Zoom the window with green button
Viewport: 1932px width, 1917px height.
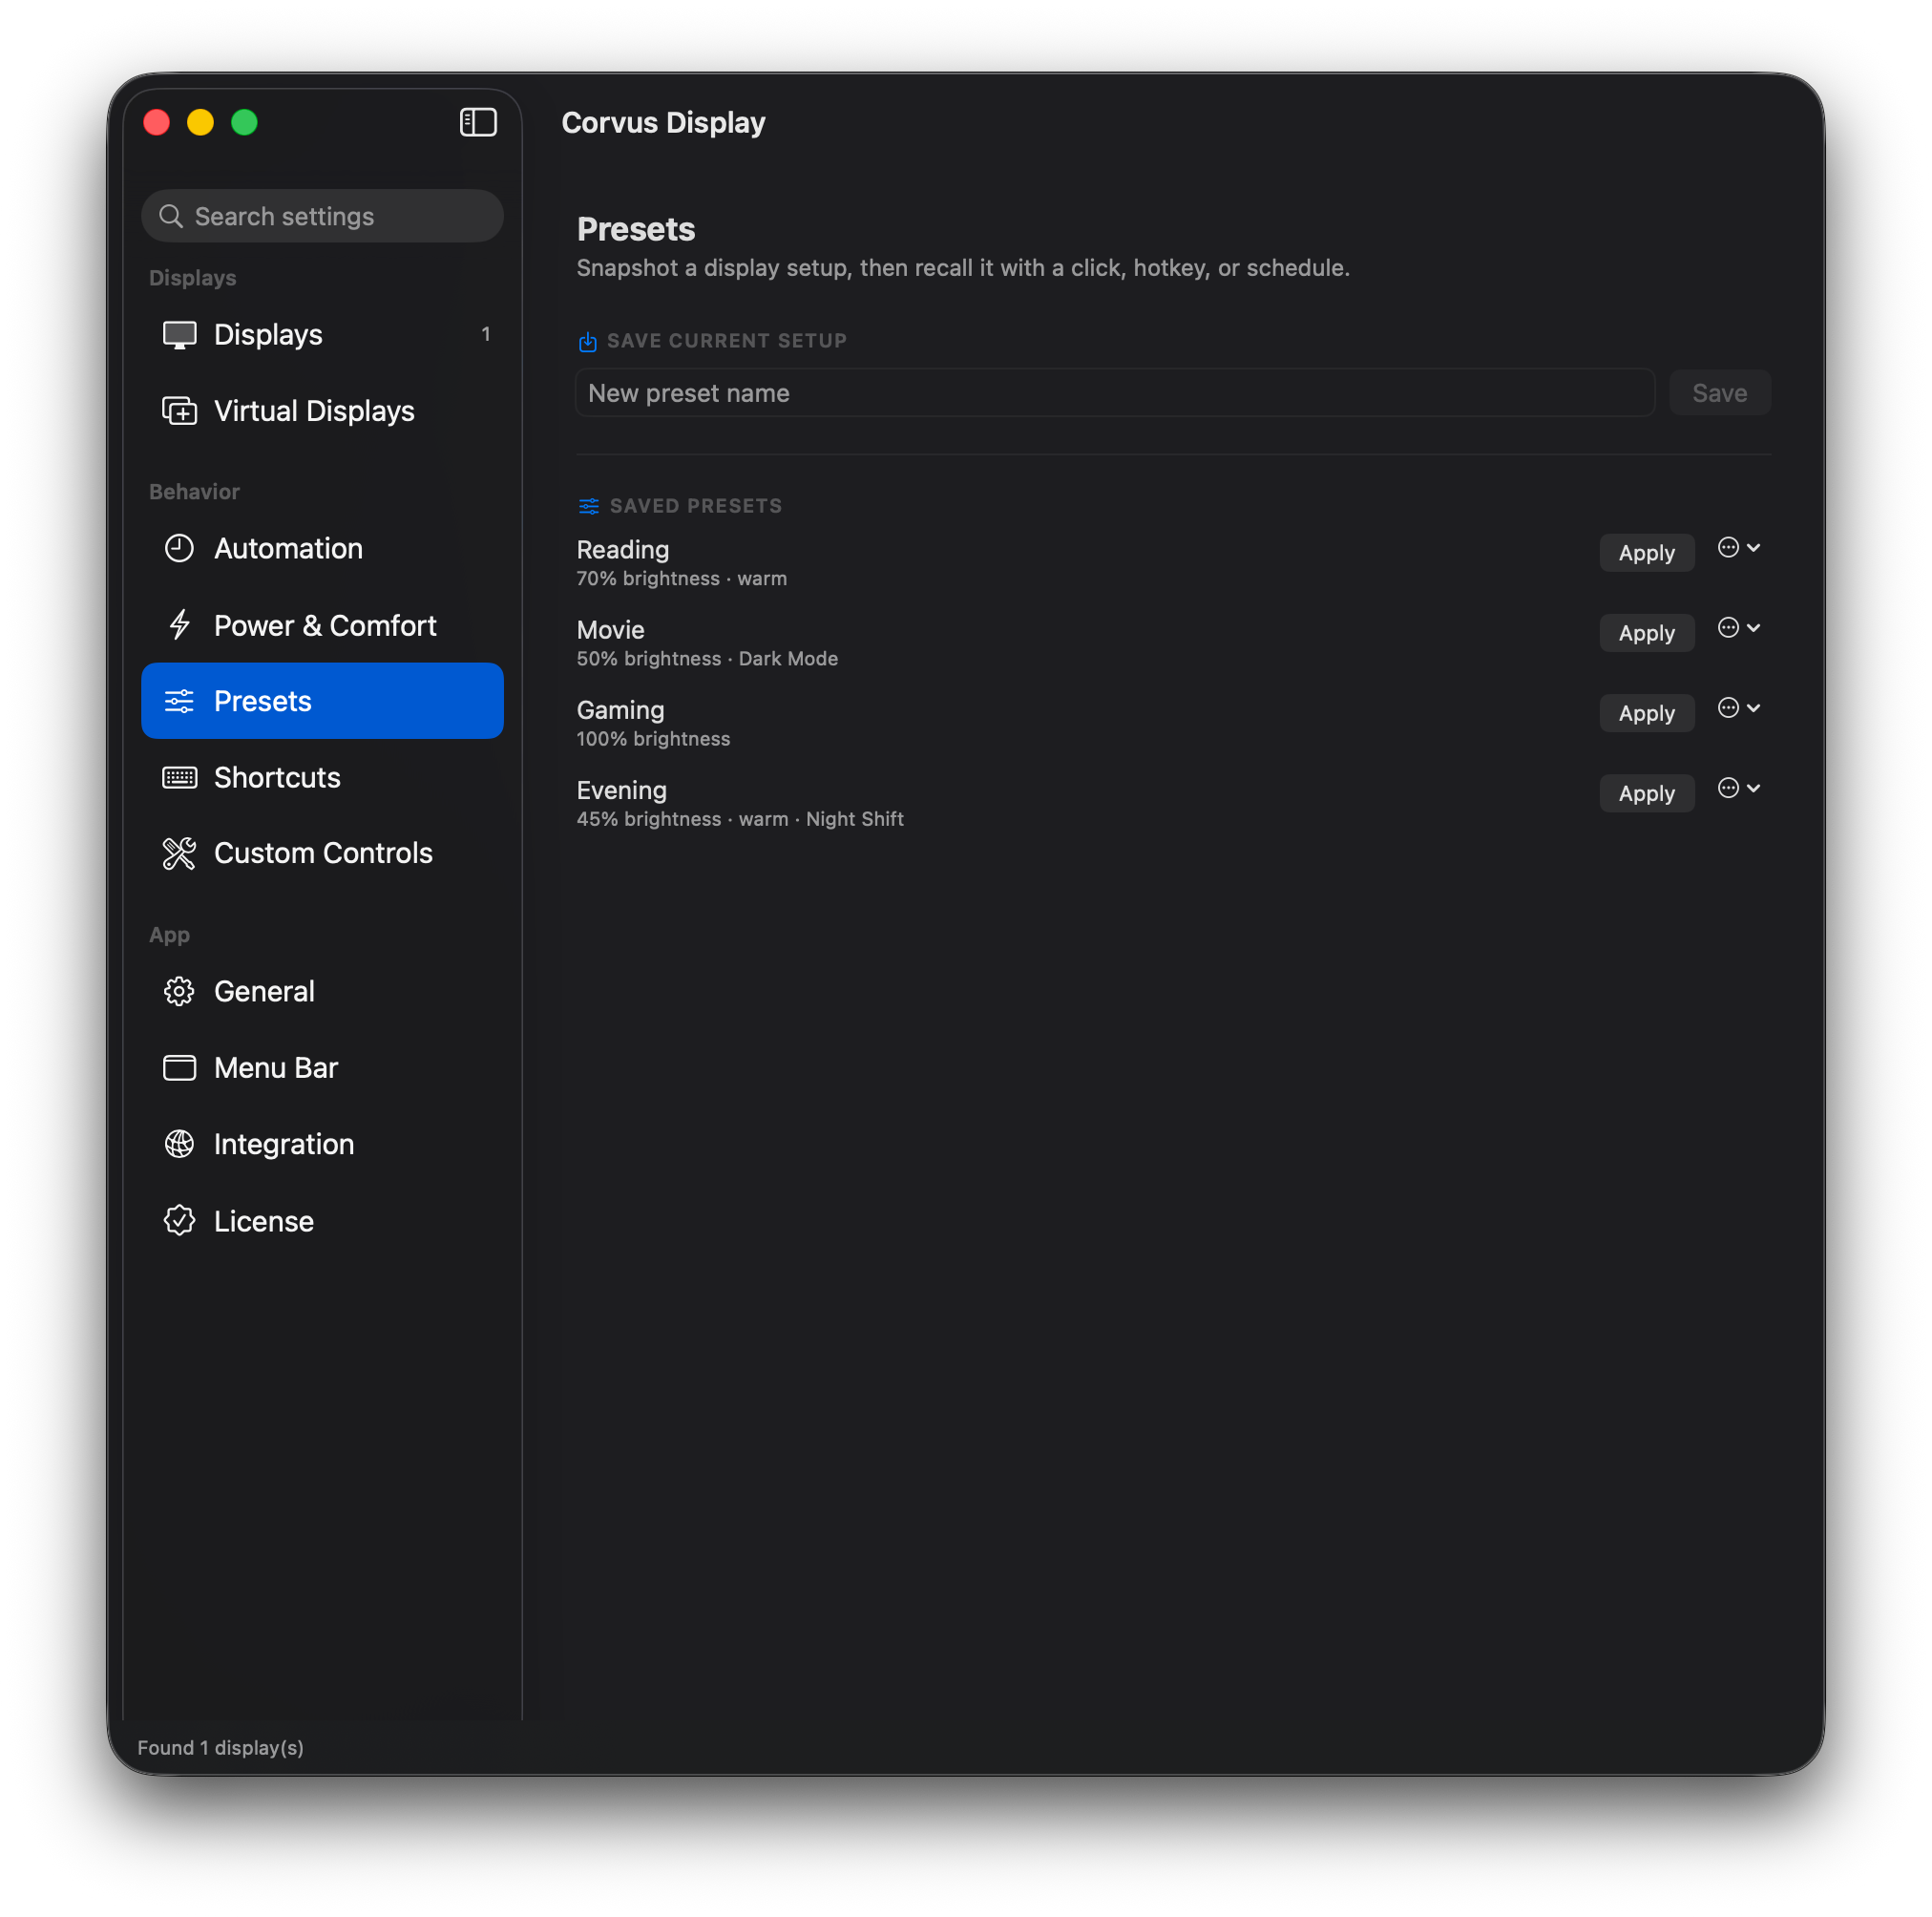245,123
